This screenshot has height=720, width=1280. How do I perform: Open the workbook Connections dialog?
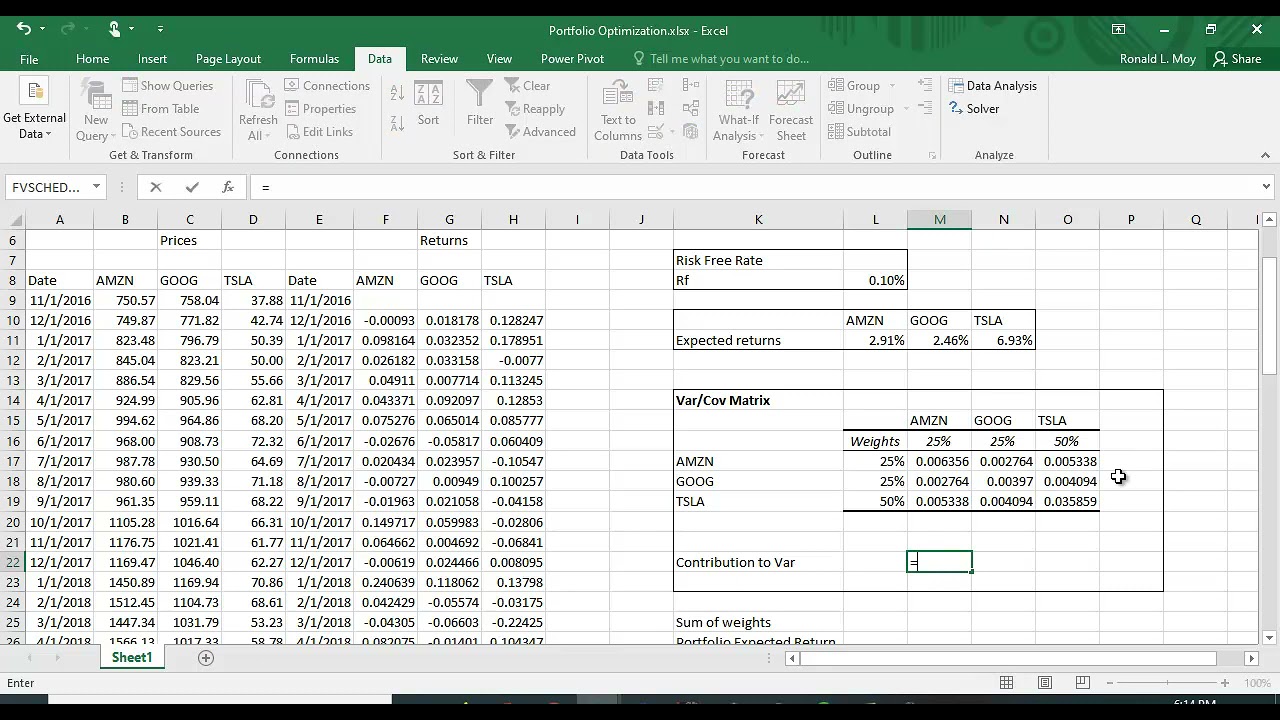[x=327, y=86]
